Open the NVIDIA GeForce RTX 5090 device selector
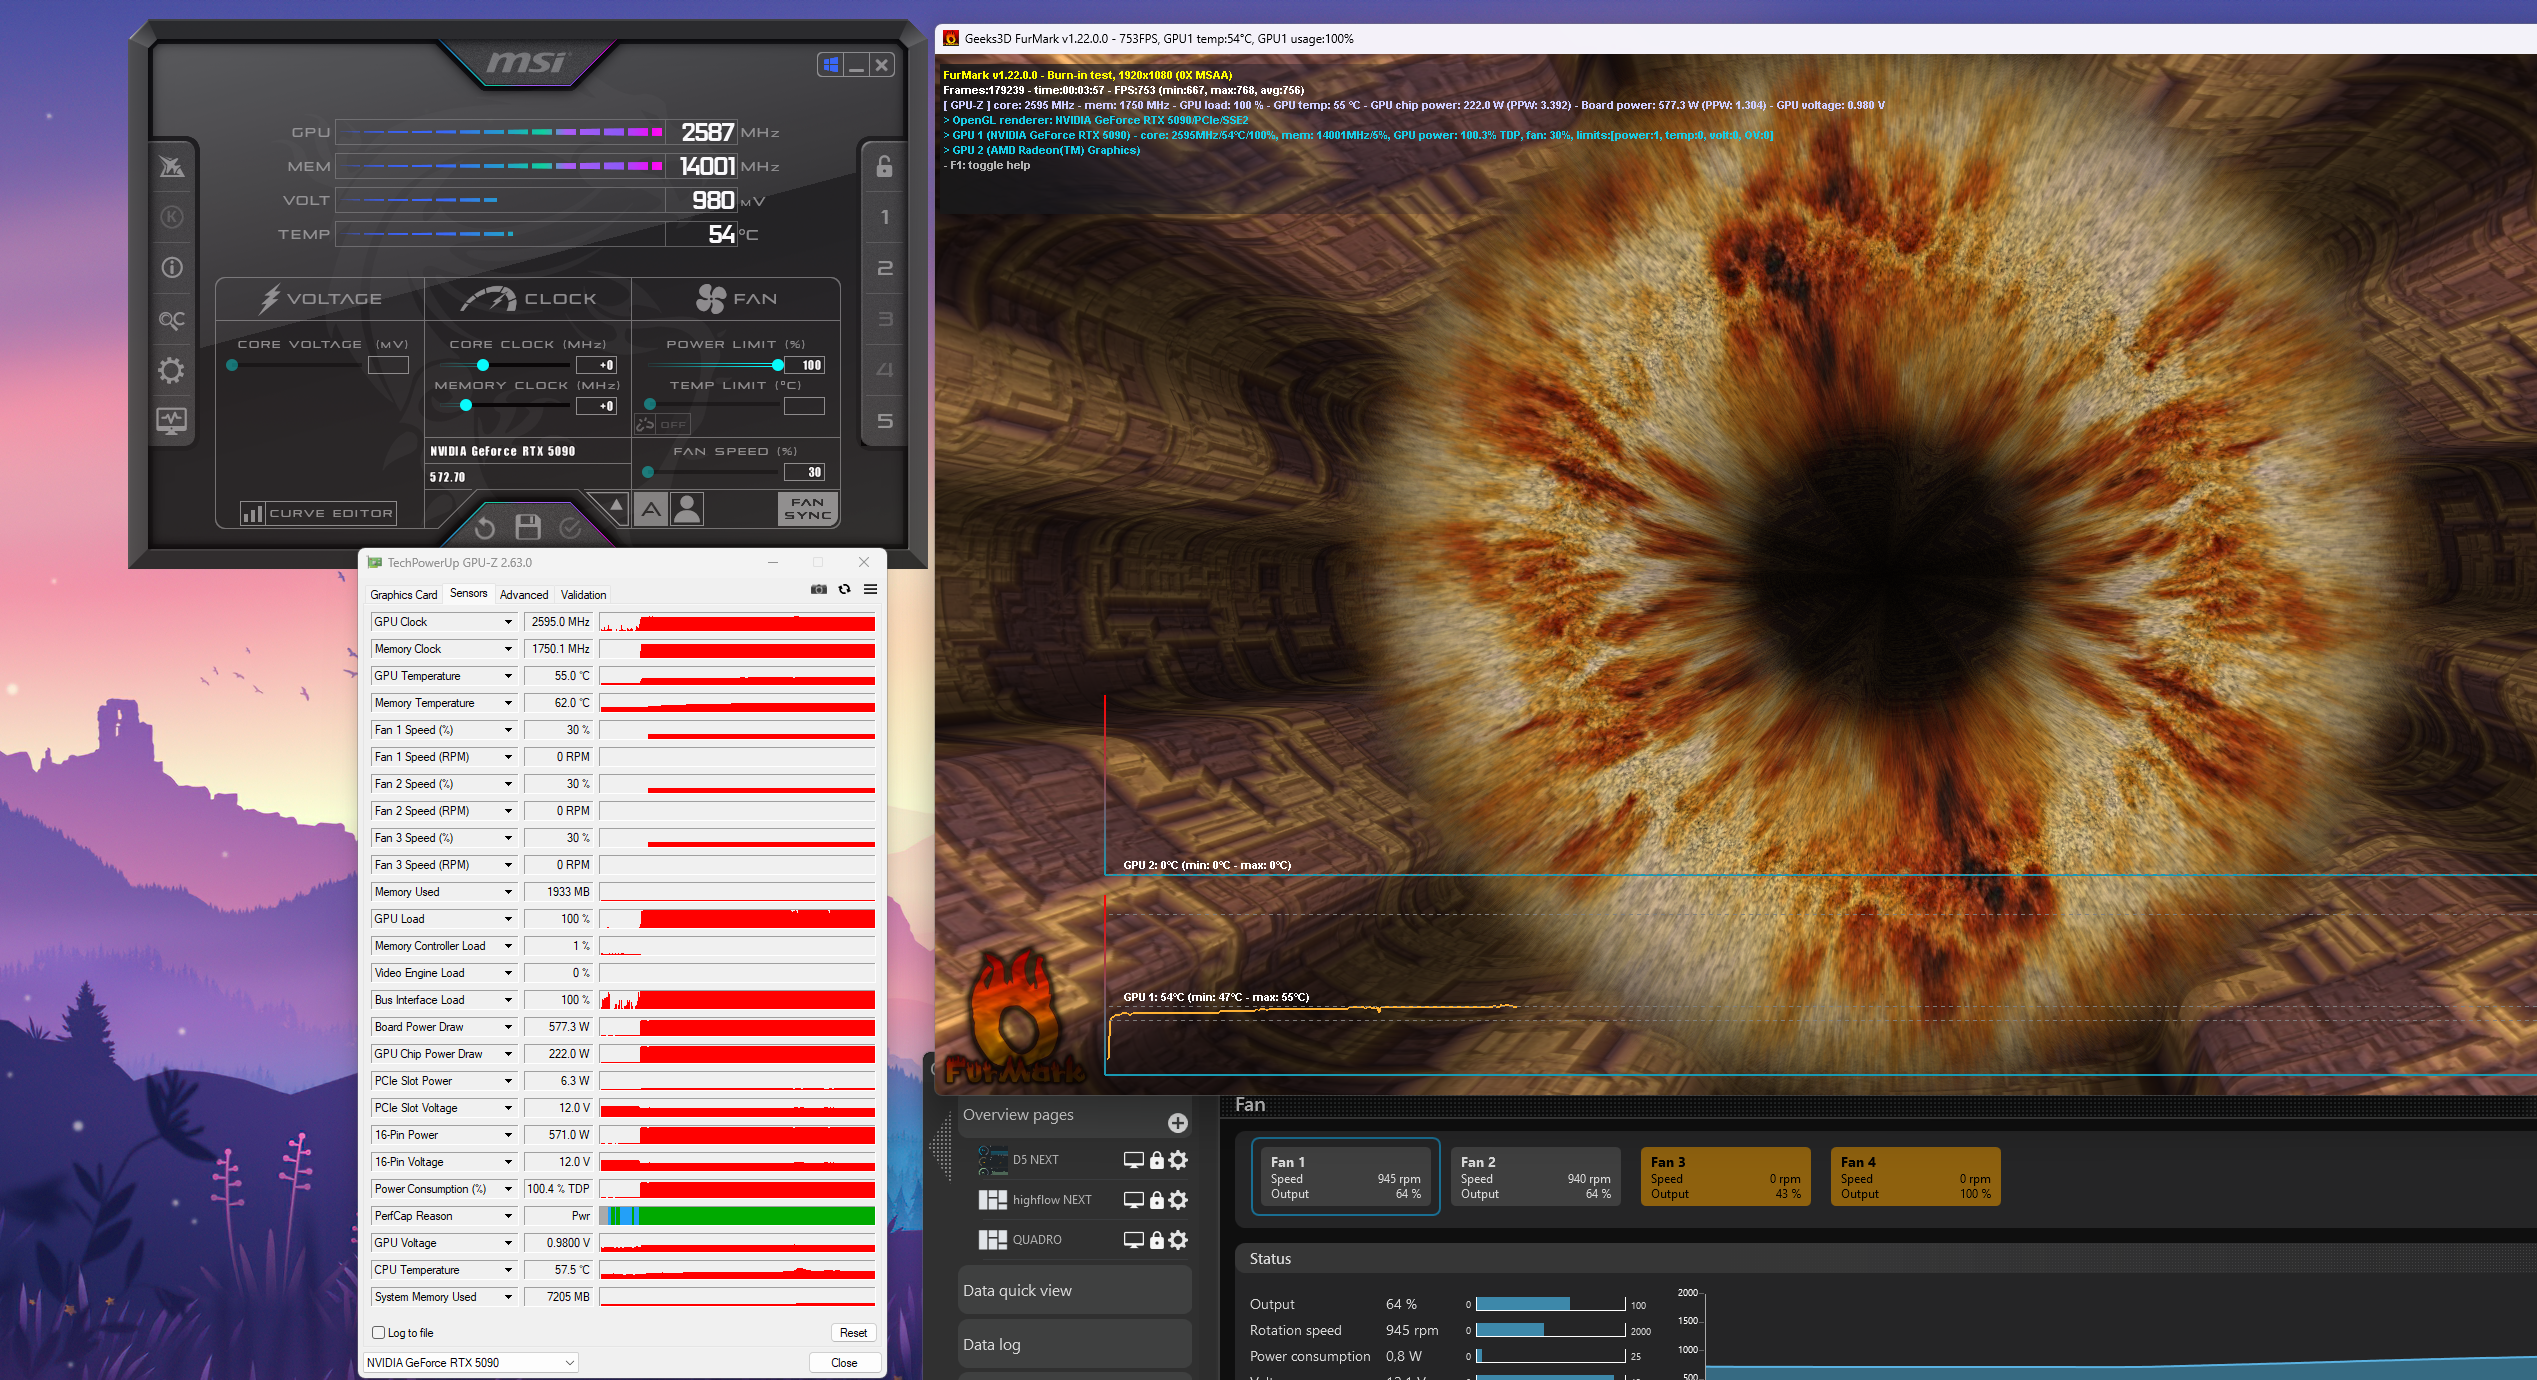 point(470,1362)
